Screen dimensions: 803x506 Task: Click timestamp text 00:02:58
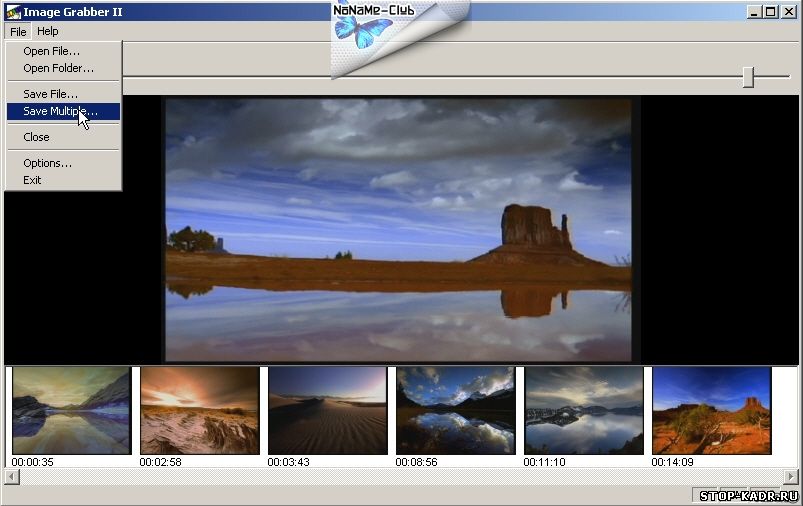[x=160, y=462]
